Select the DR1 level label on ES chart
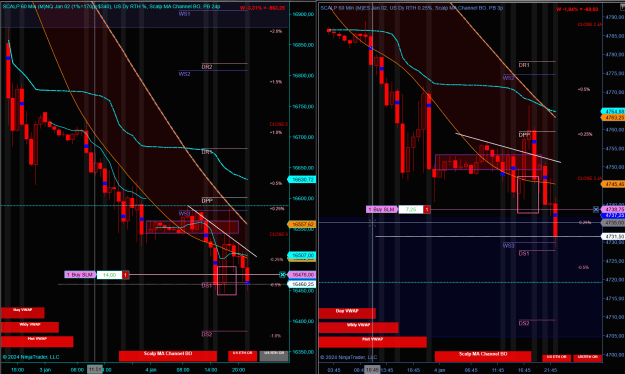Screen dimensions: 625x374 pyautogui.click(x=524, y=65)
